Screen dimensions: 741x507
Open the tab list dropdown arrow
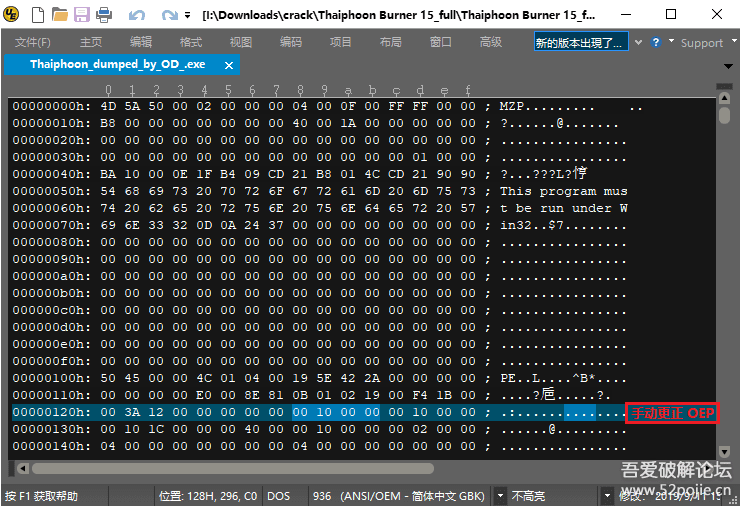(726, 65)
